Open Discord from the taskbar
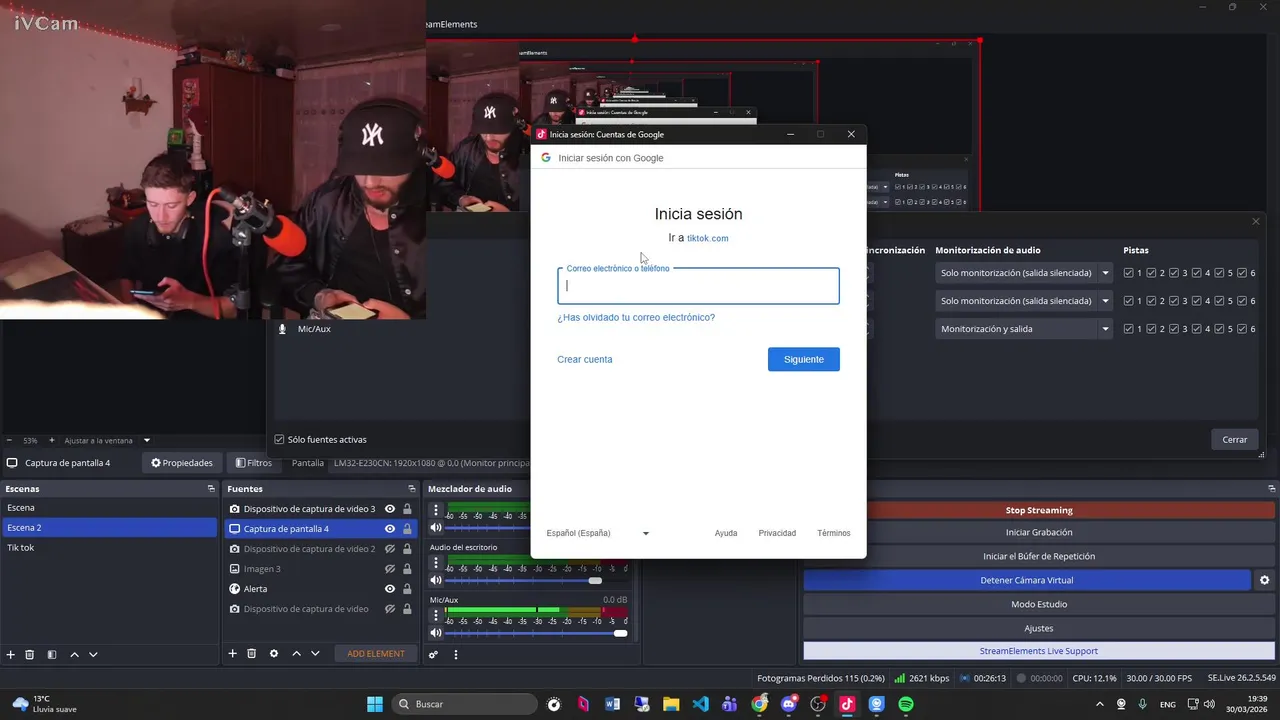1280x720 pixels. (789, 704)
